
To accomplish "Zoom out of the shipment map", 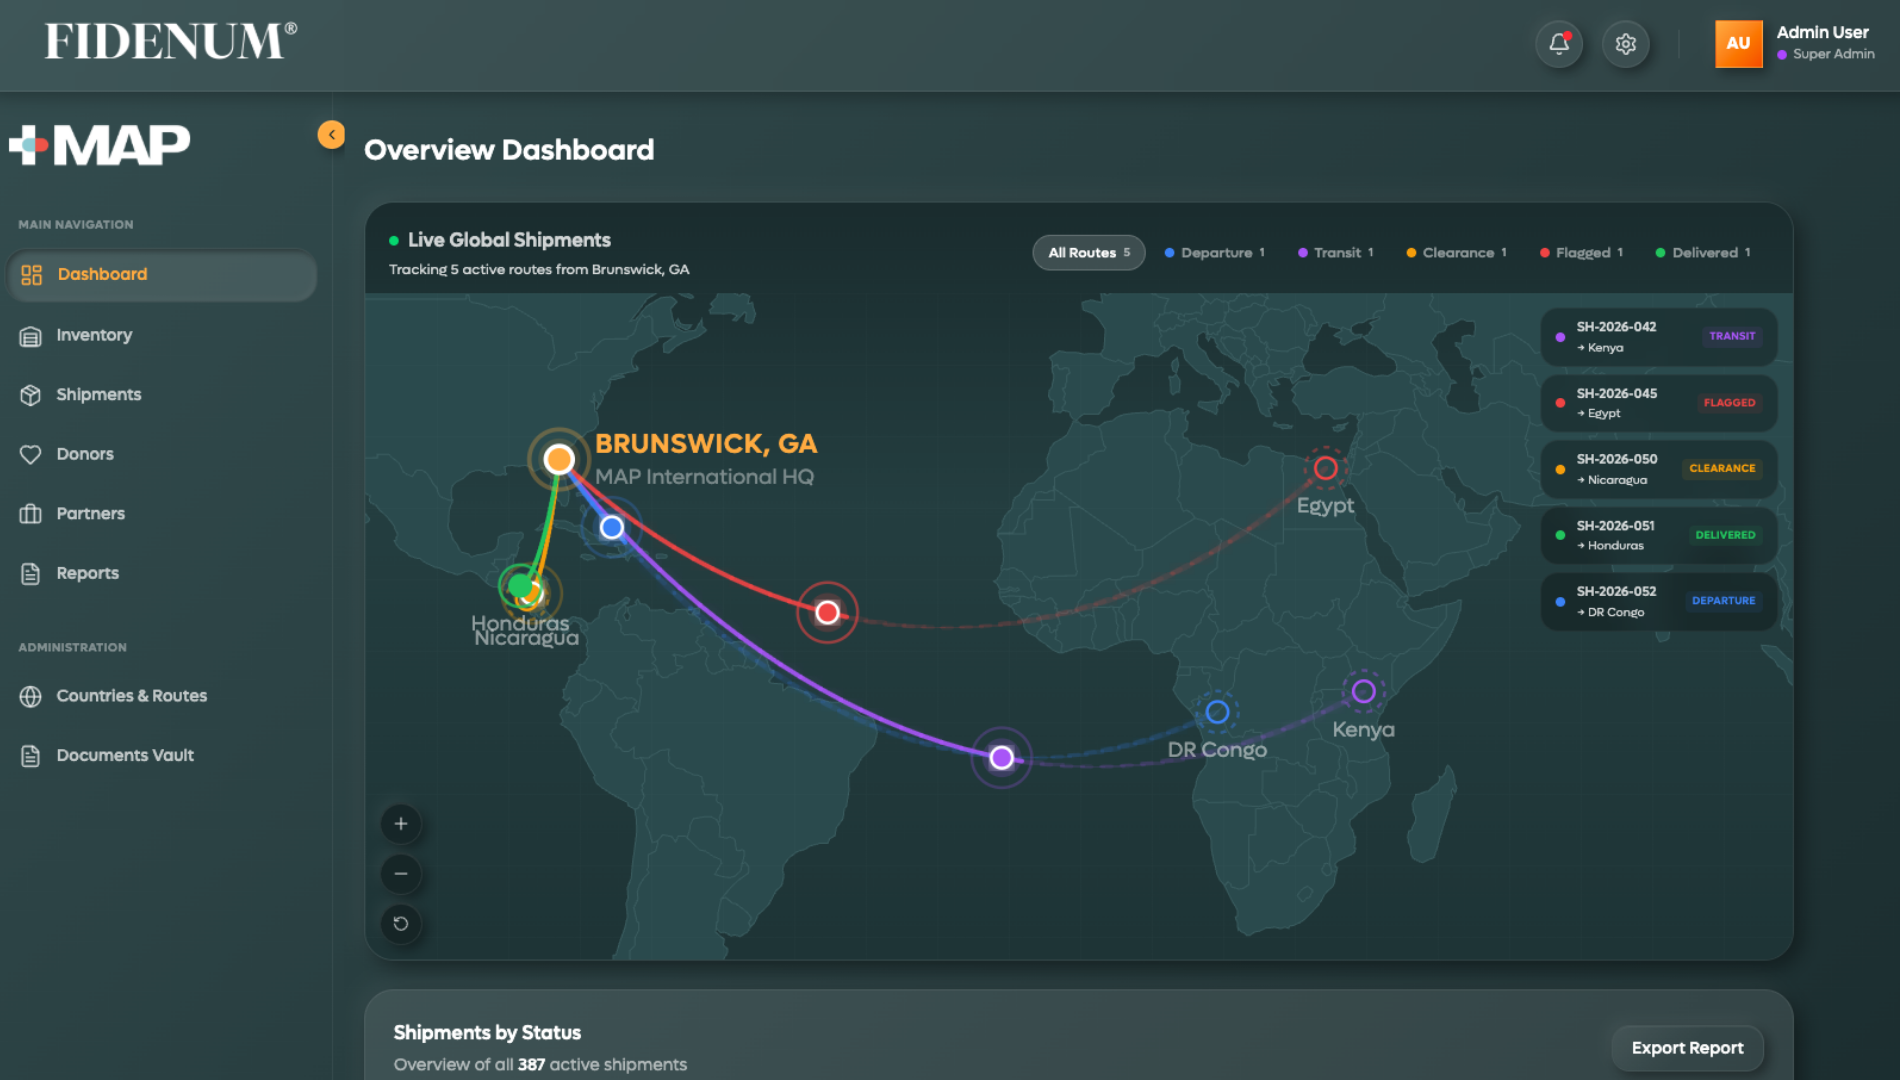I will click(401, 874).
